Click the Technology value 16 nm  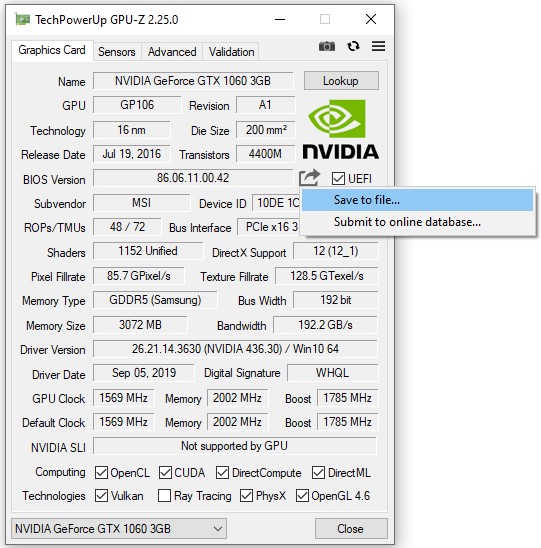(x=132, y=130)
